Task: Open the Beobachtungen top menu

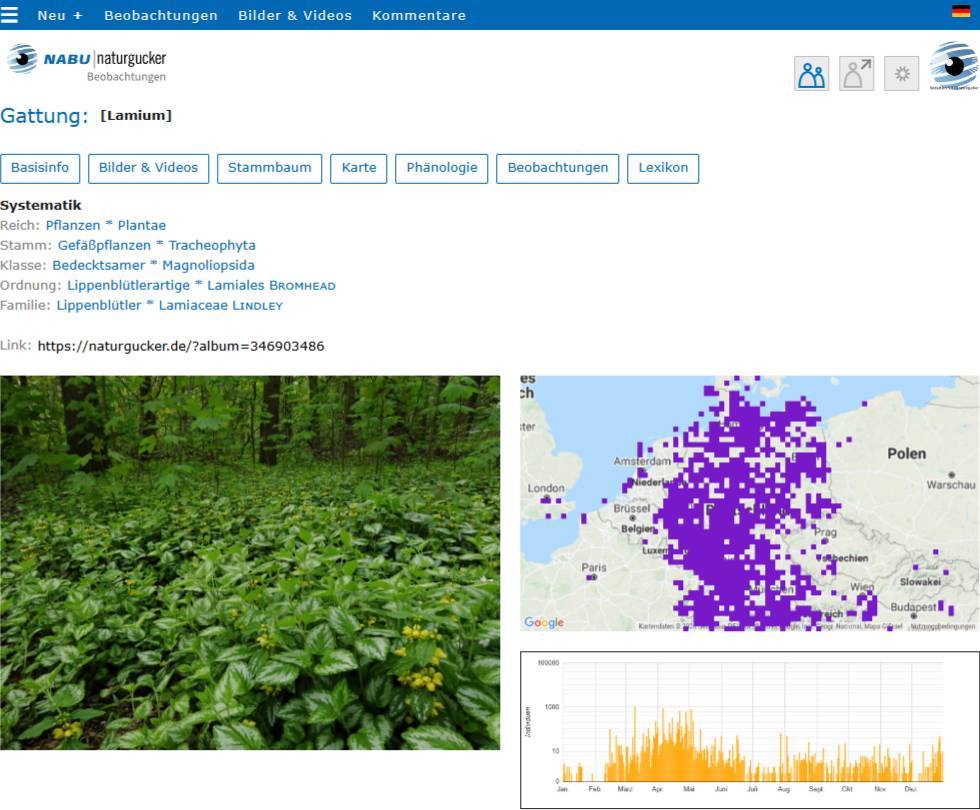Action: (x=161, y=15)
